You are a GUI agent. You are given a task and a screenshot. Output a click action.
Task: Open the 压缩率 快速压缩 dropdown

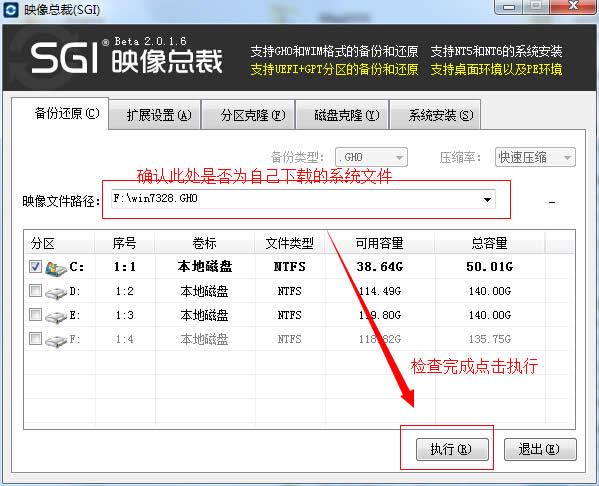pyautogui.click(x=535, y=157)
